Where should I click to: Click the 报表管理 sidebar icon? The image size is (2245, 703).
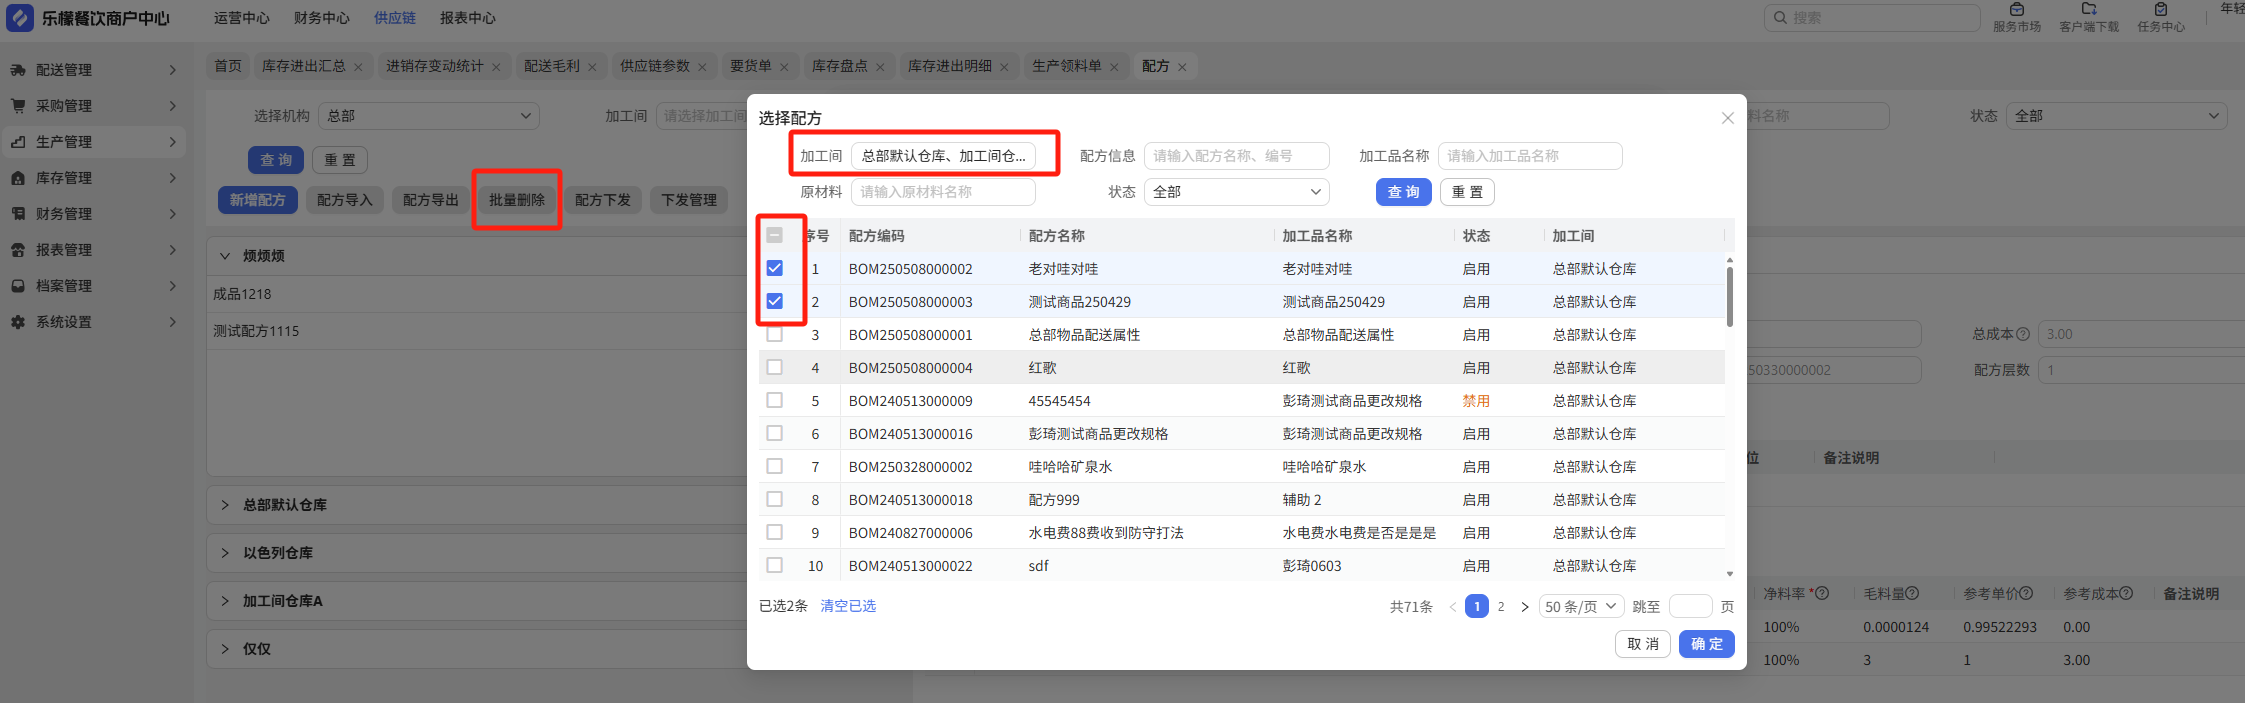tap(18, 250)
